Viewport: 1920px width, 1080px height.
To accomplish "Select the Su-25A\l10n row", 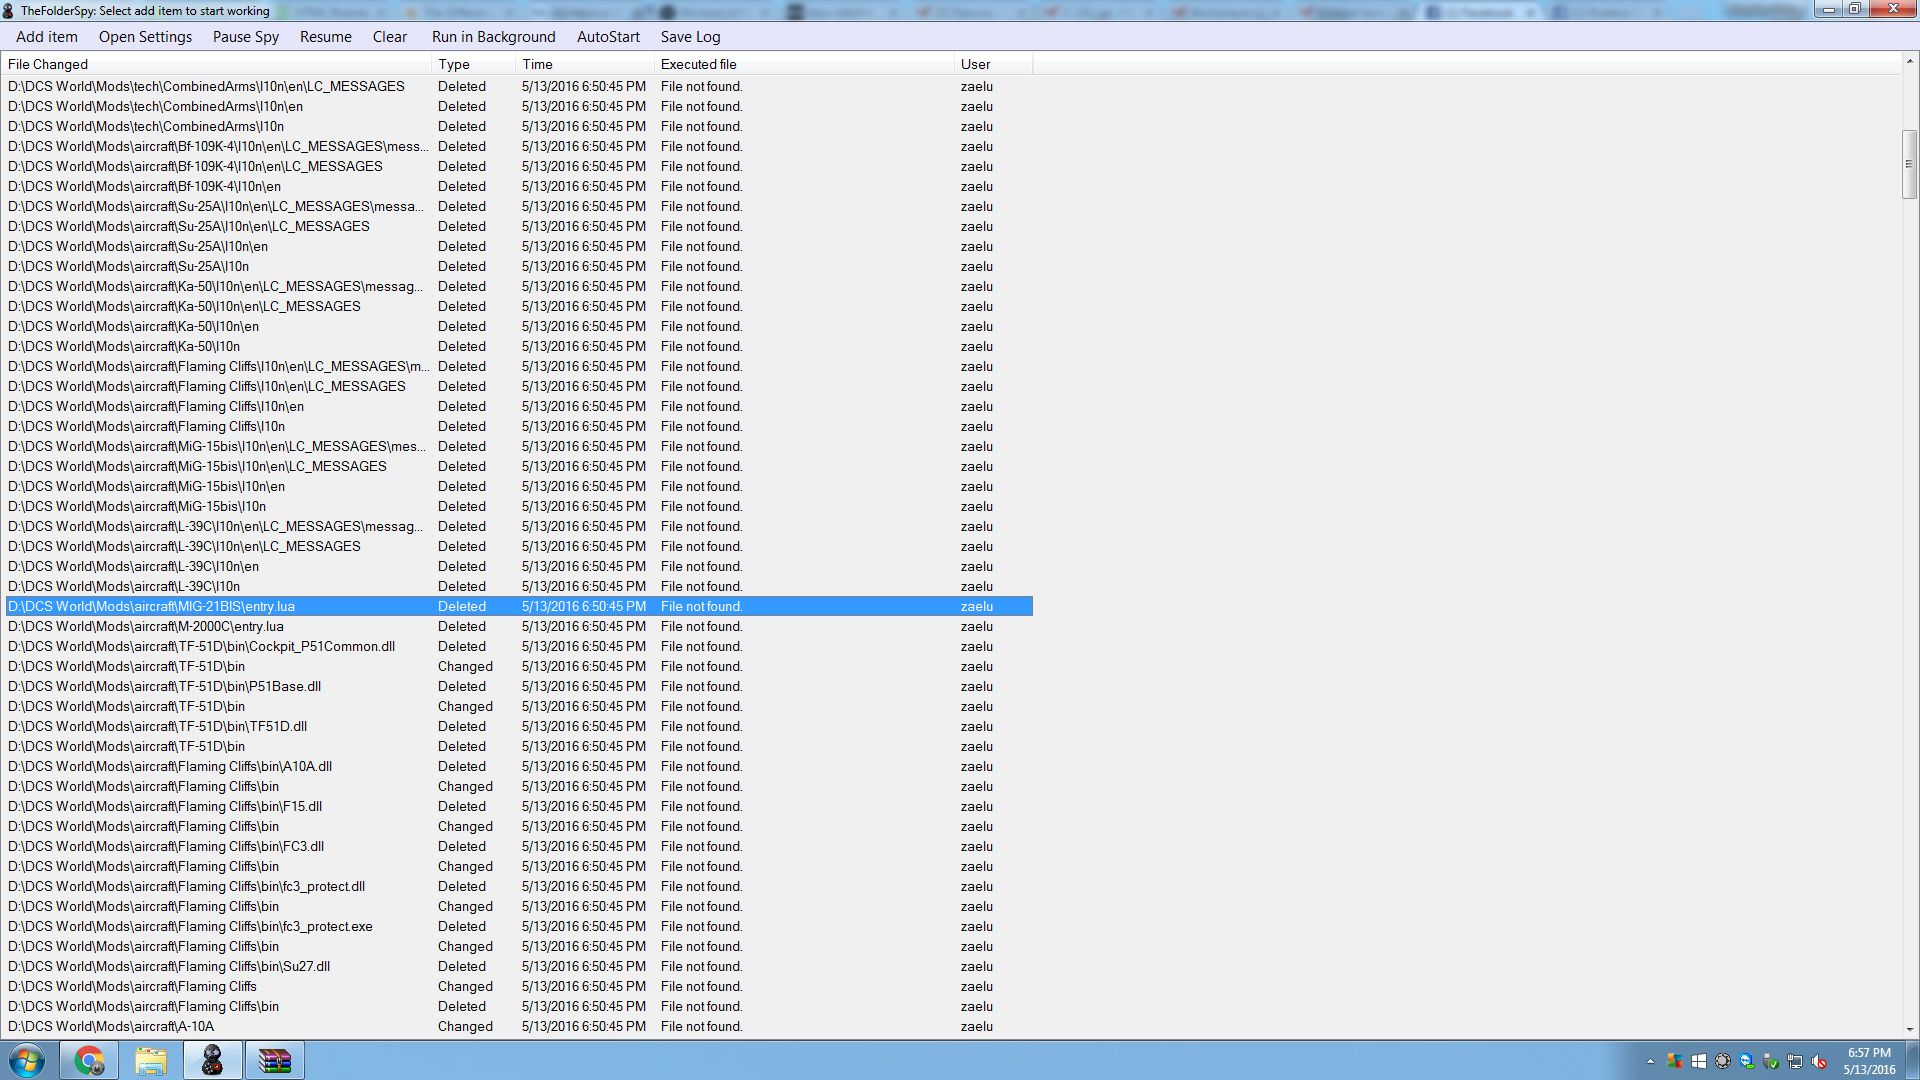I will click(519, 266).
